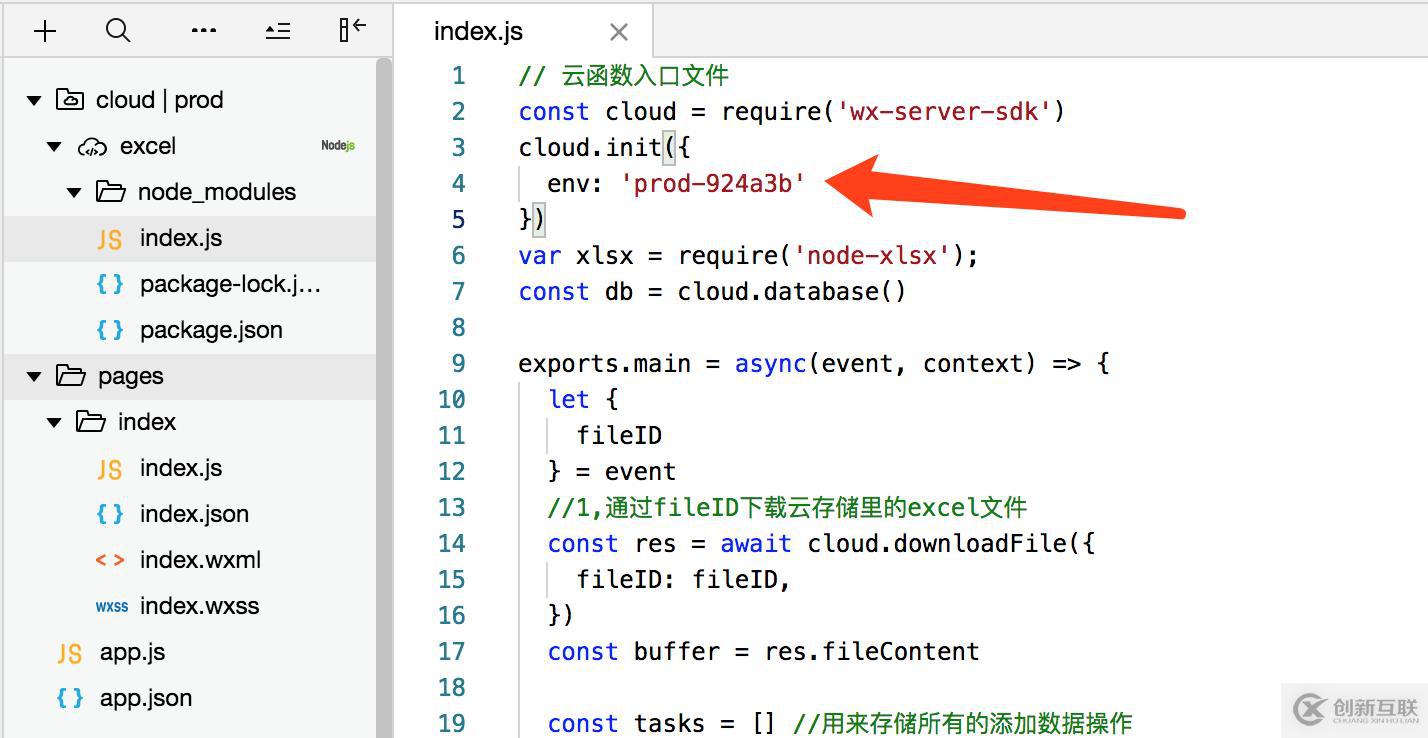Click the file tree vertical scrollbar

click(384, 398)
